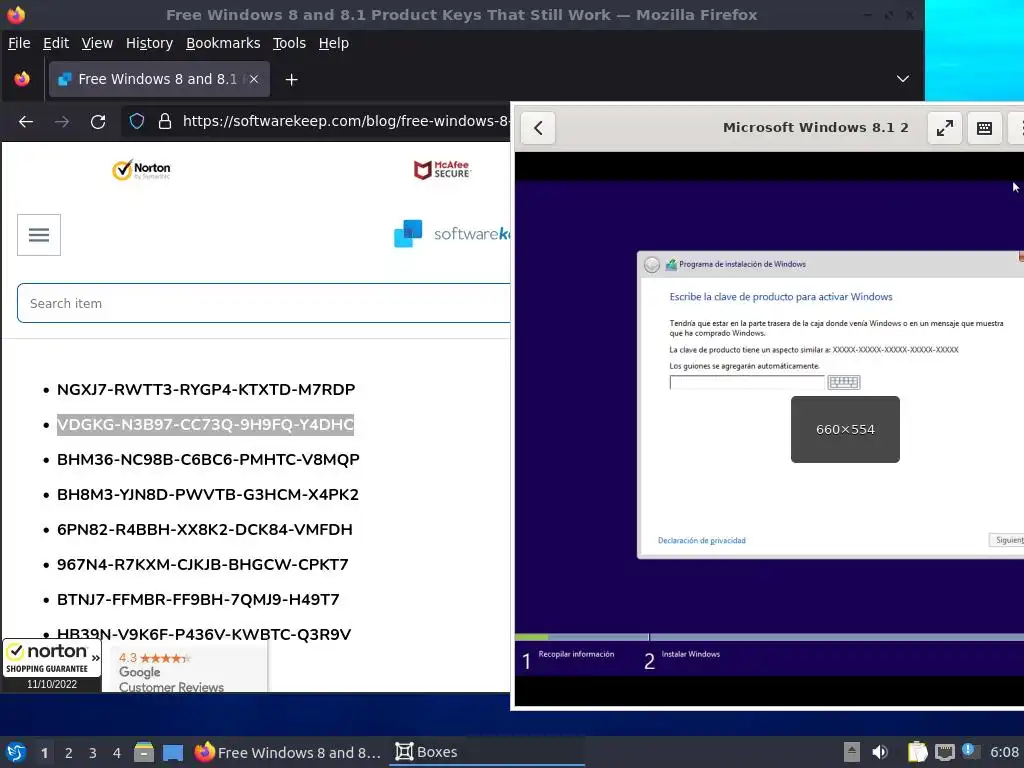Viewport: 1024px width, 768px height.
Task: Click the Siguiente button
Action: (x=1006, y=540)
